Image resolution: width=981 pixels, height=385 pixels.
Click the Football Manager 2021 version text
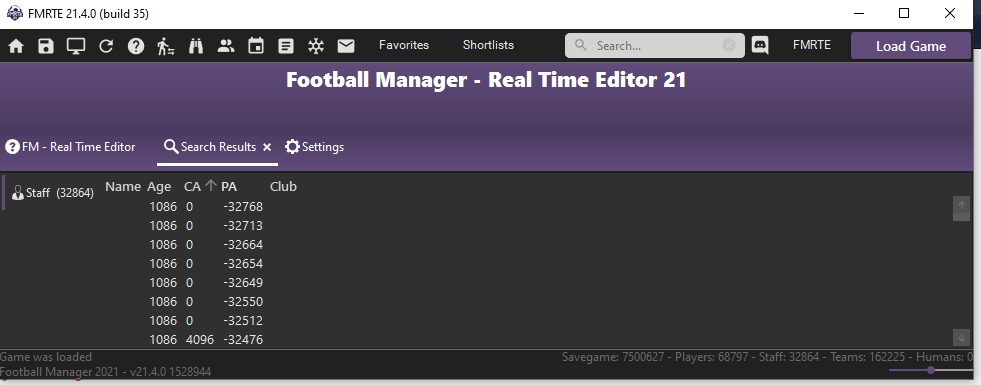(105, 372)
